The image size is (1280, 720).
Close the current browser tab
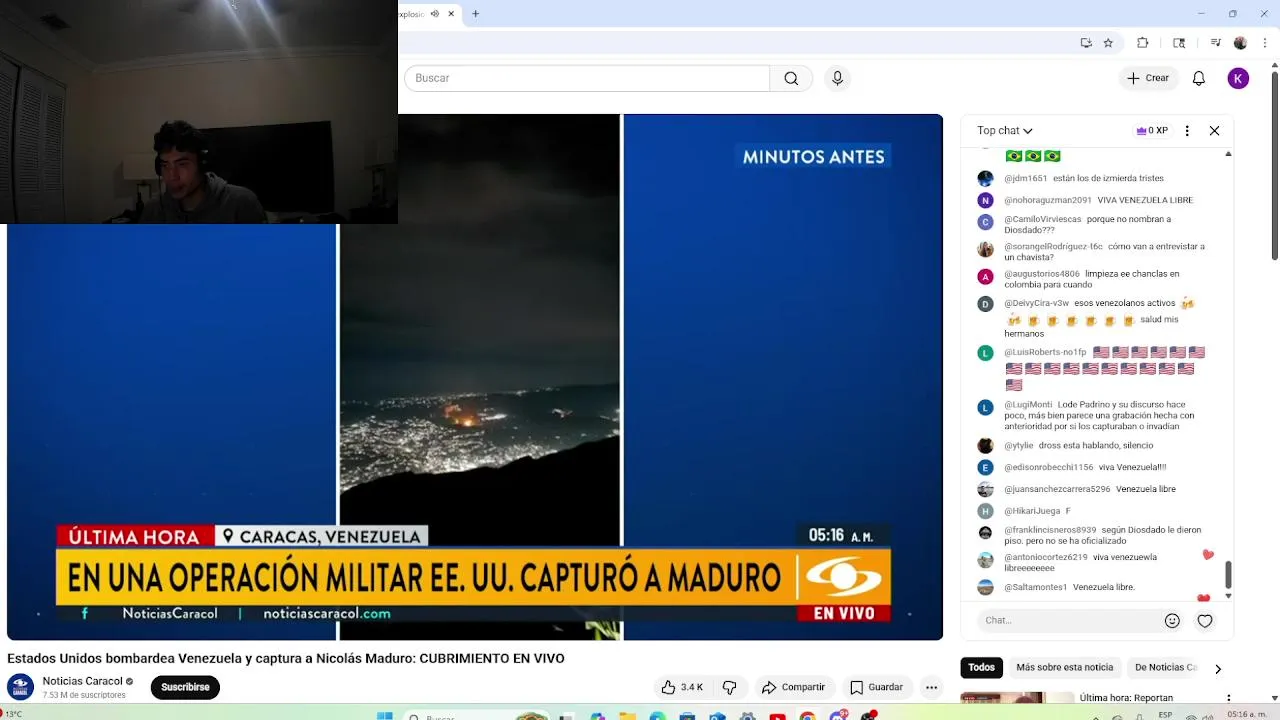451,14
